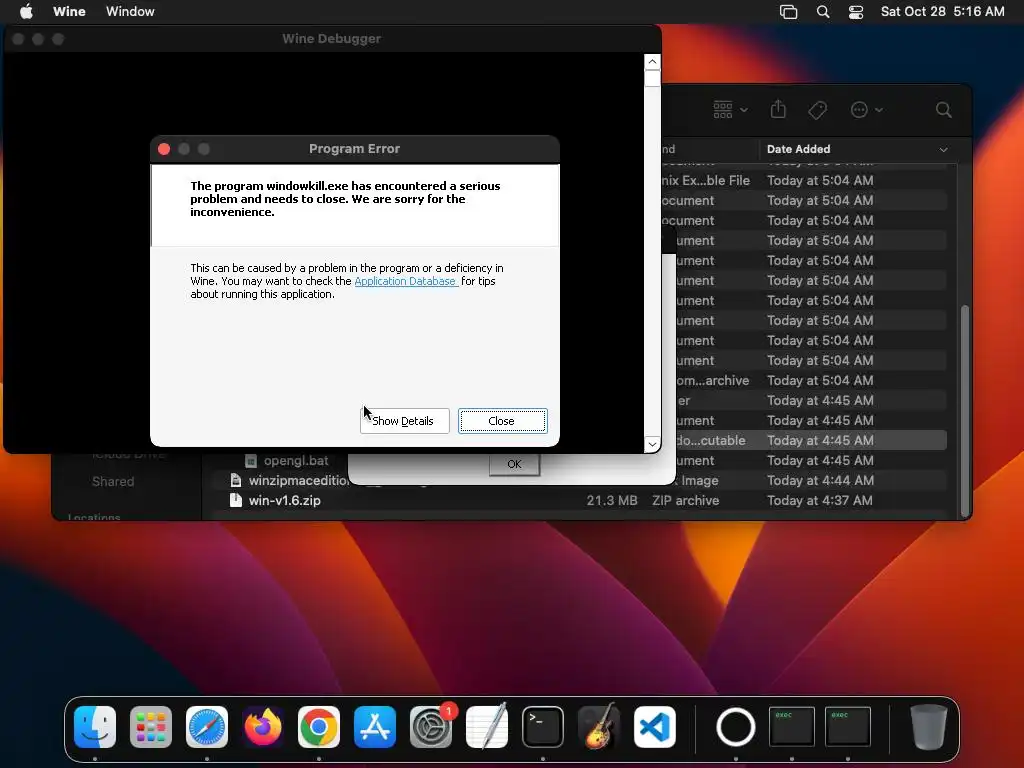Viewport: 1024px width, 768px height.
Task: Open the Trash from the Dock
Action: click(929, 727)
